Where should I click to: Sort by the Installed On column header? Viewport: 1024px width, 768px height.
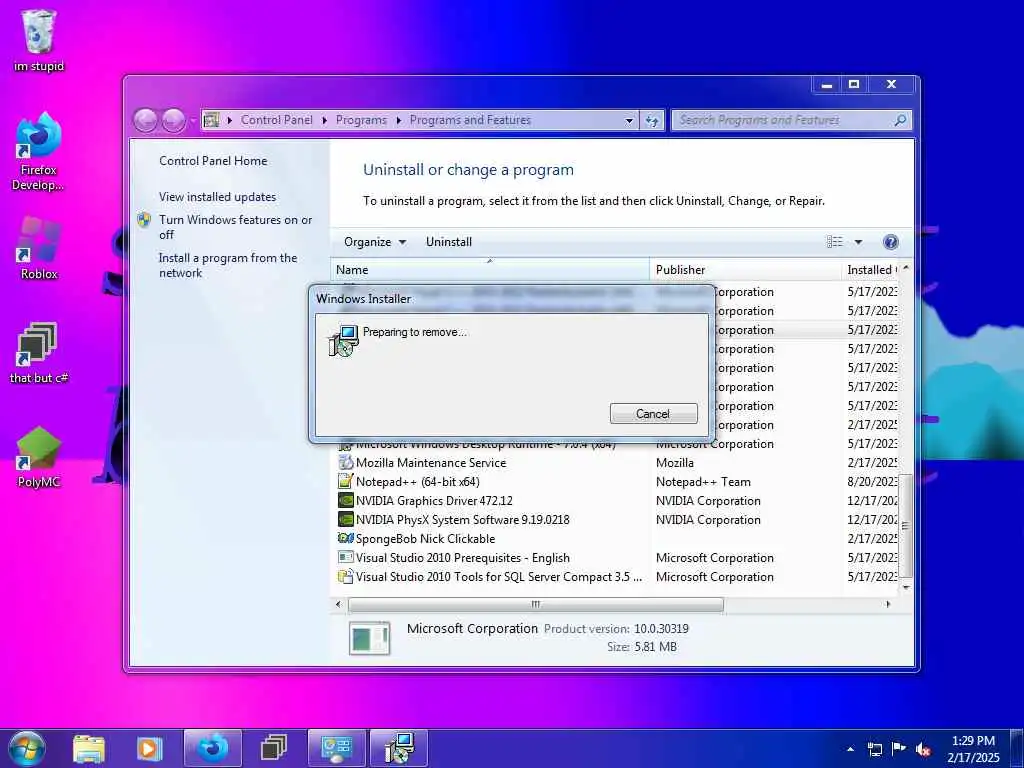click(x=870, y=270)
